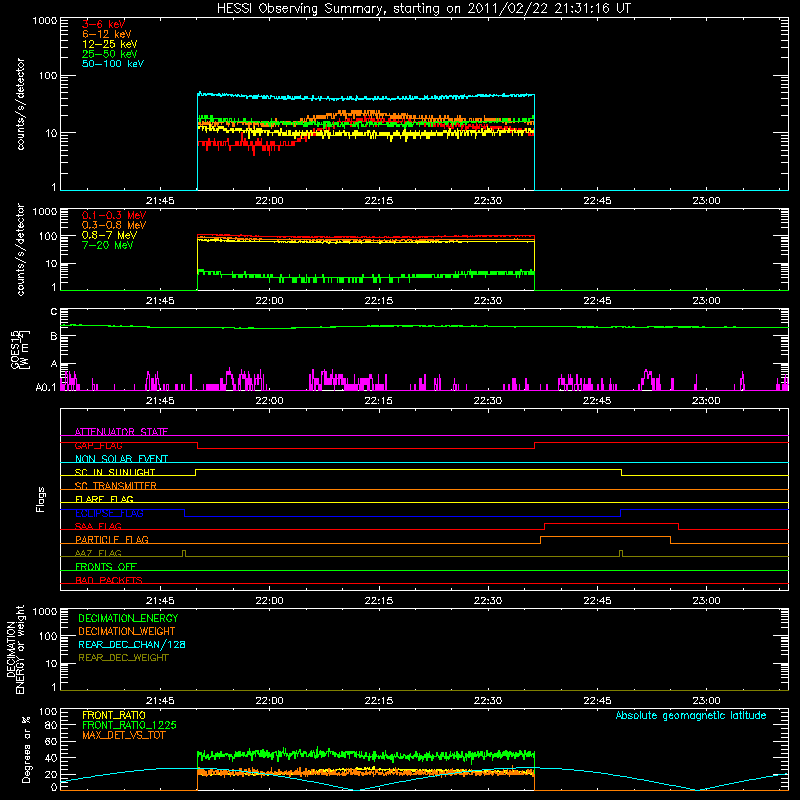800x800 pixels.
Task: Click the raised PARTICLE_FLAG step segment
Action: (x=605, y=537)
